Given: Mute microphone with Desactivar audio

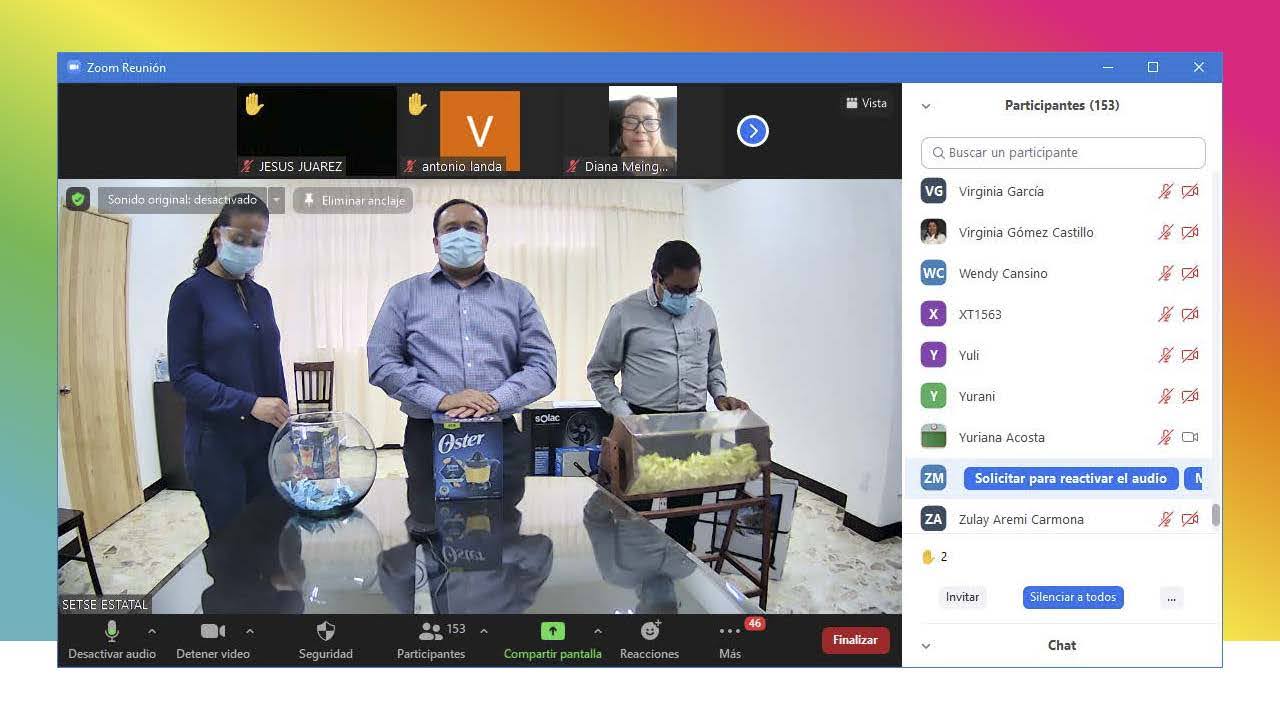Looking at the screenshot, I should [112, 631].
